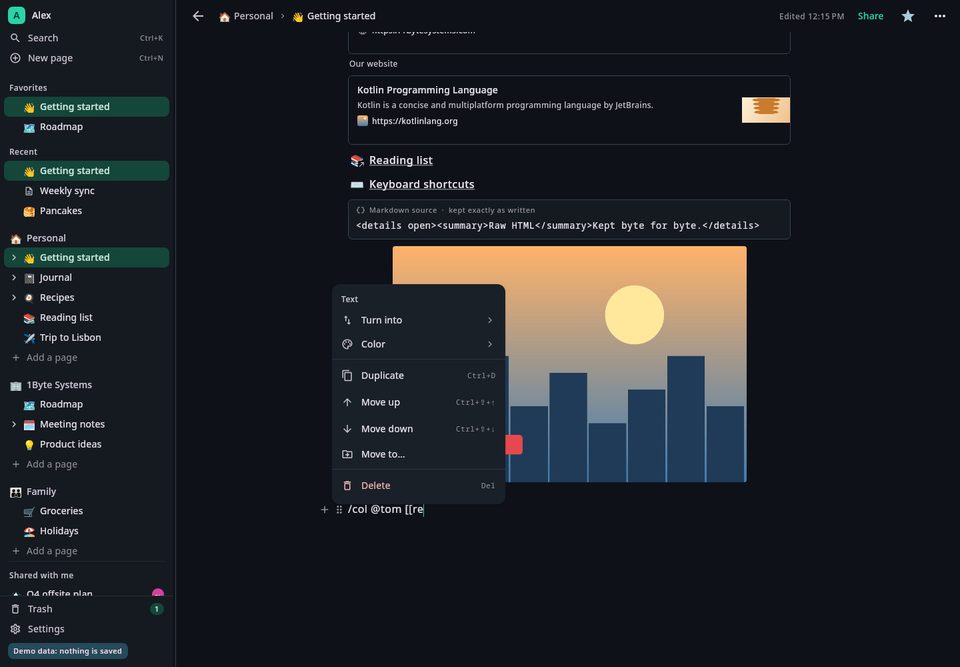
Task: Select Move up in the block menu
Action: (x=418, y=402)
